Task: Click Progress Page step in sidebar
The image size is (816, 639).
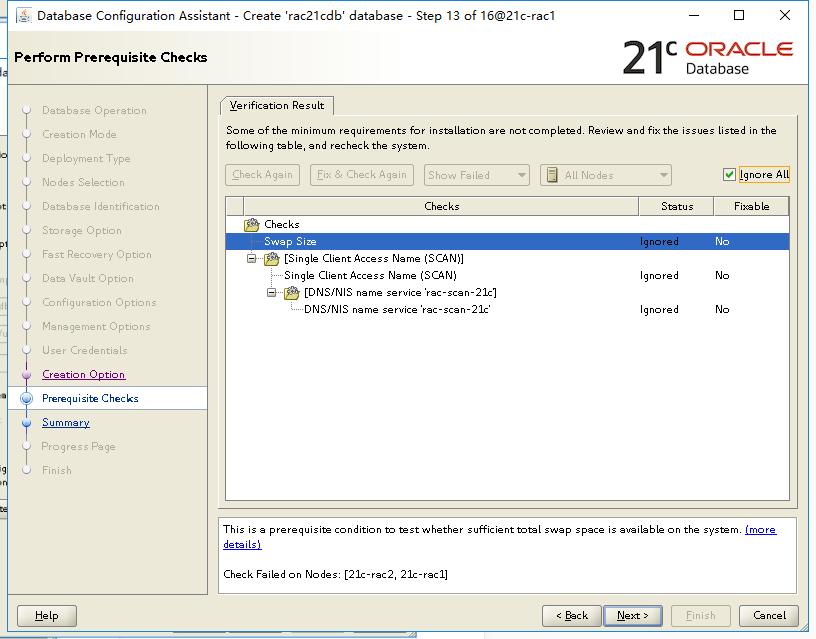Action: (79, 446)
